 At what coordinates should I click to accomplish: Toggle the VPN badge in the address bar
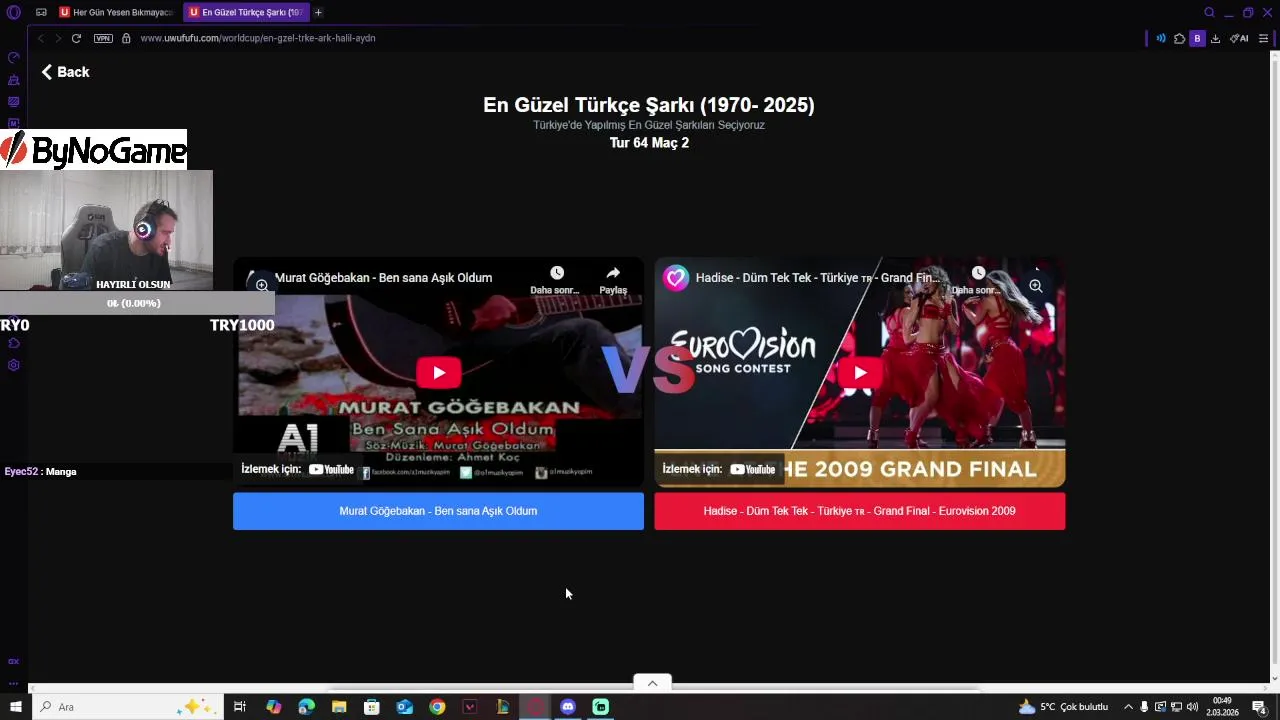coord(103,38)
